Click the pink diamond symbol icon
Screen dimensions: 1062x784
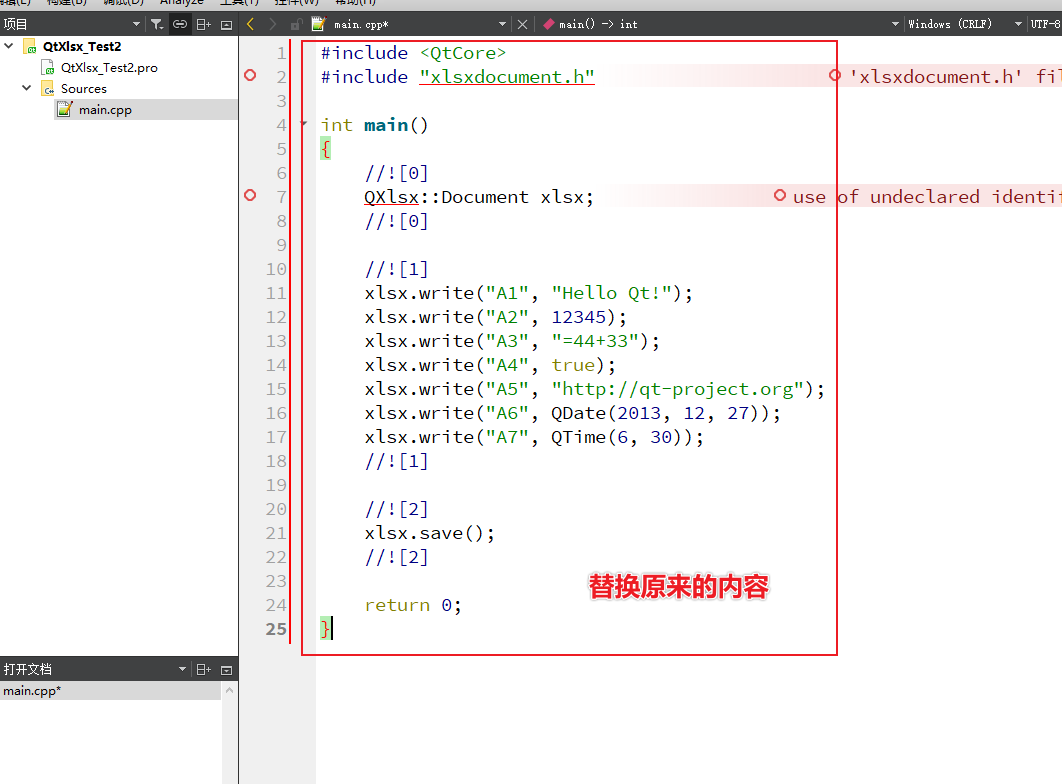[x=549, y=24]
